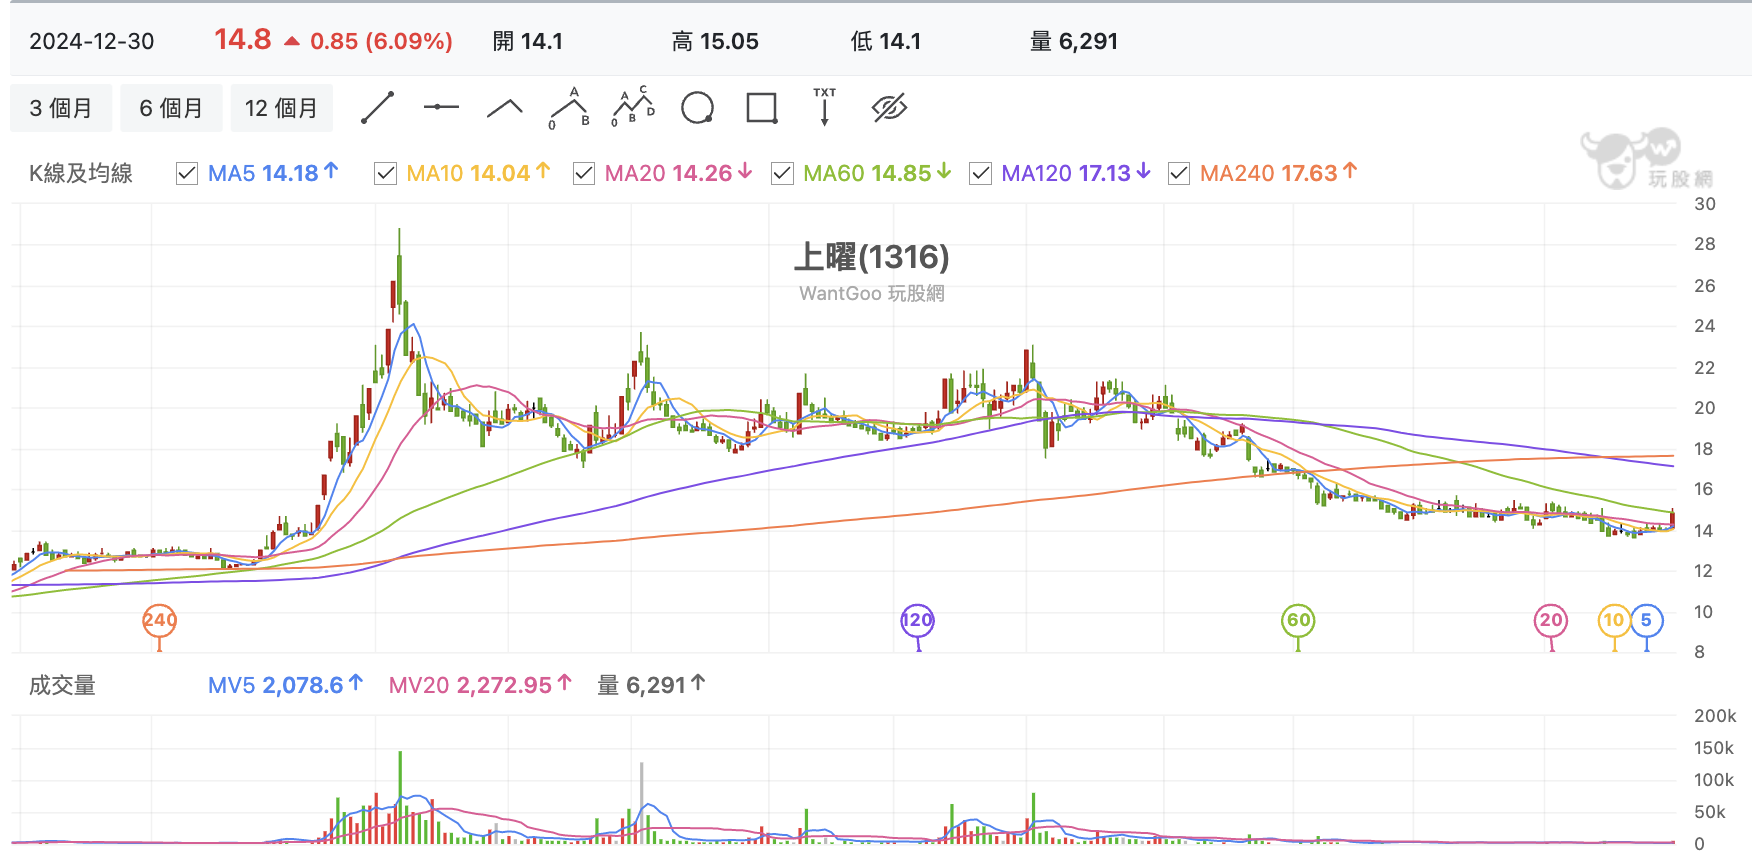
Task: Click the 20 moving average marker
Action: [1551, 621]
